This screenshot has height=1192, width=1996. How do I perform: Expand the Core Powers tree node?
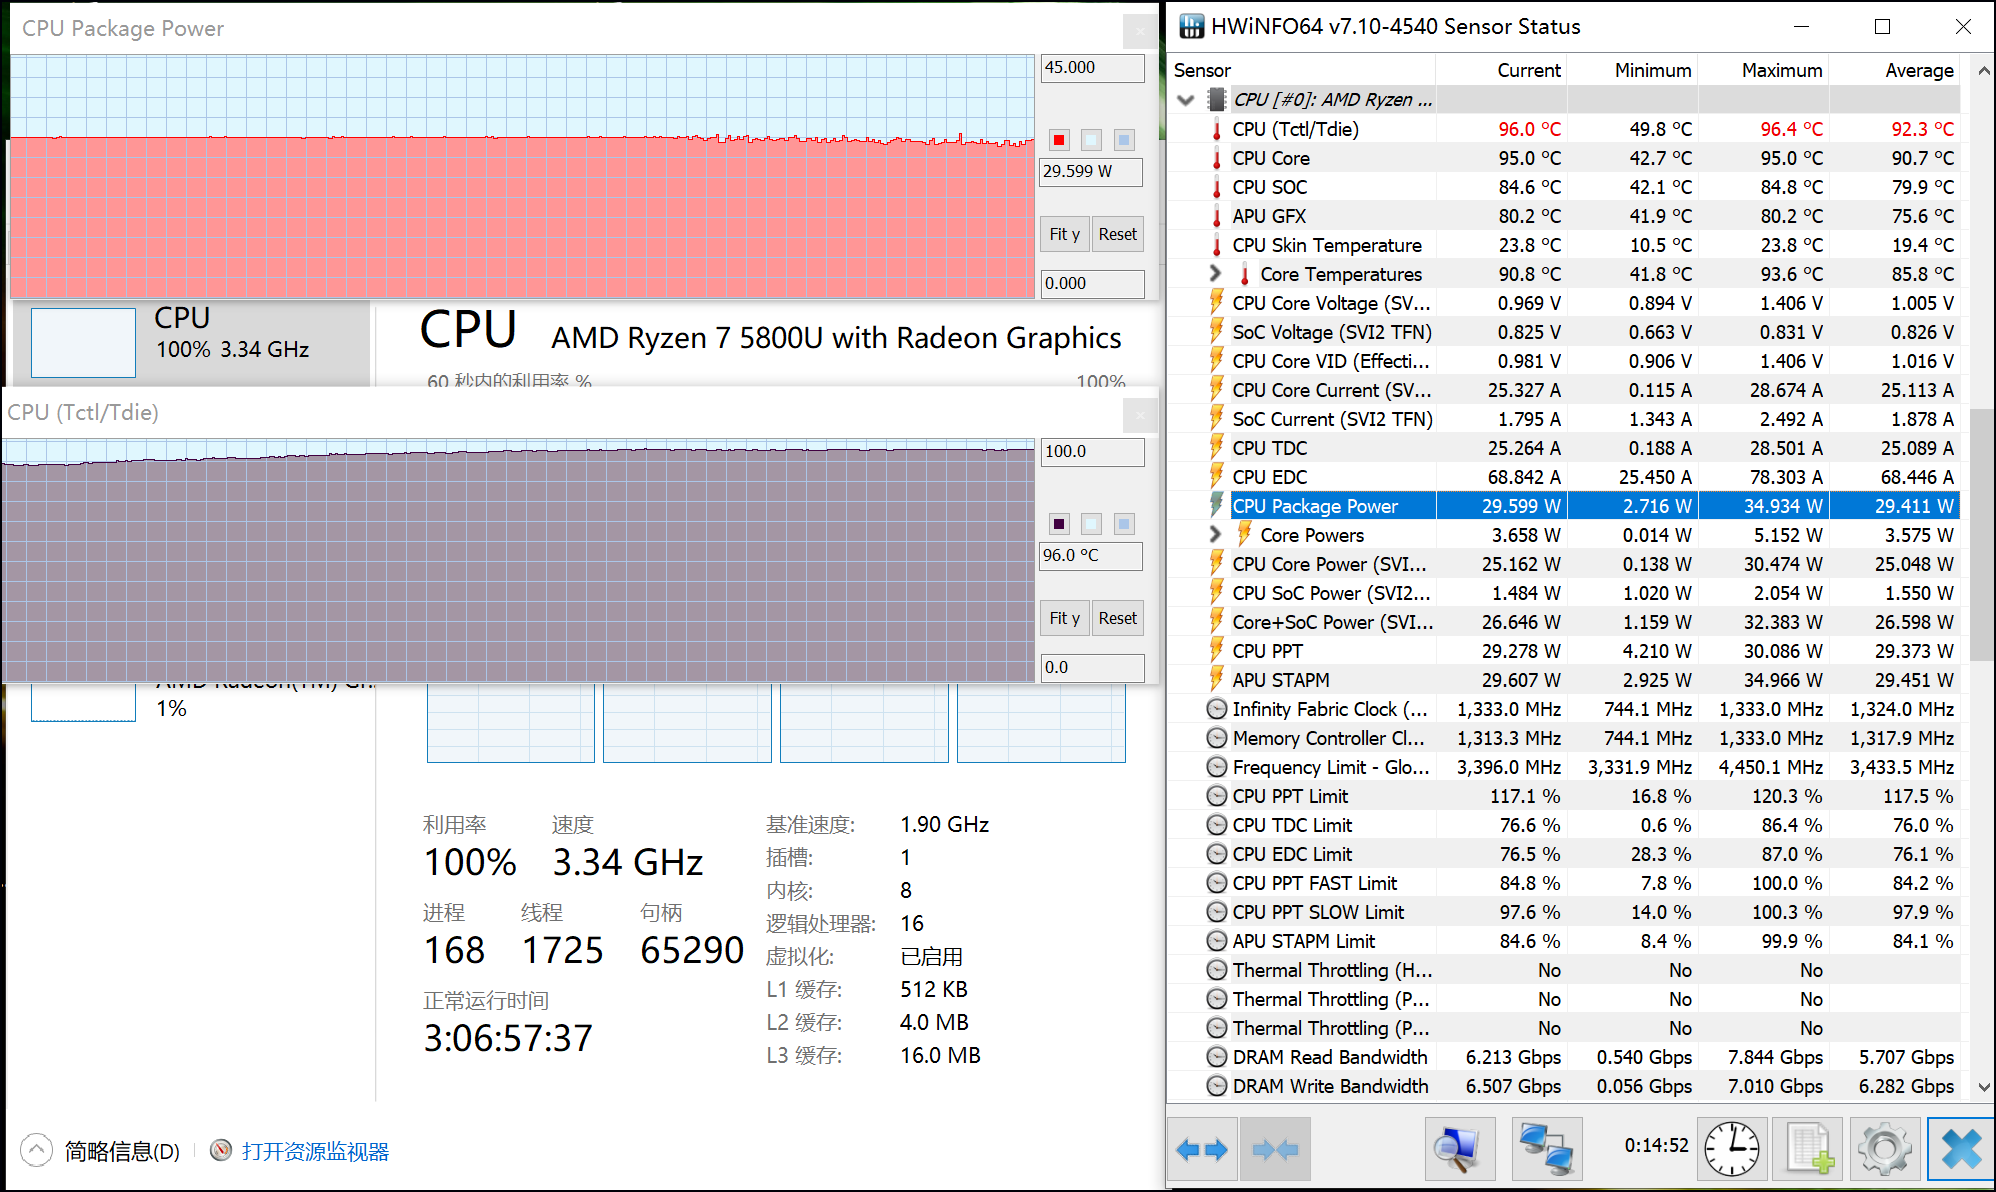click(1215, 534)
